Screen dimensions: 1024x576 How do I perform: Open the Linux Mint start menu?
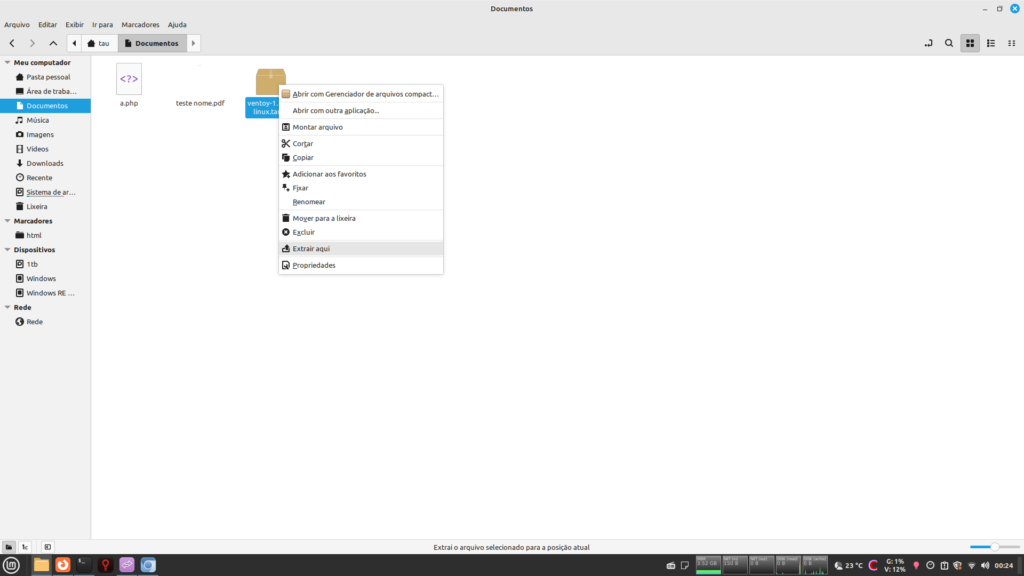pyautogui.click(x=12, y=565)
